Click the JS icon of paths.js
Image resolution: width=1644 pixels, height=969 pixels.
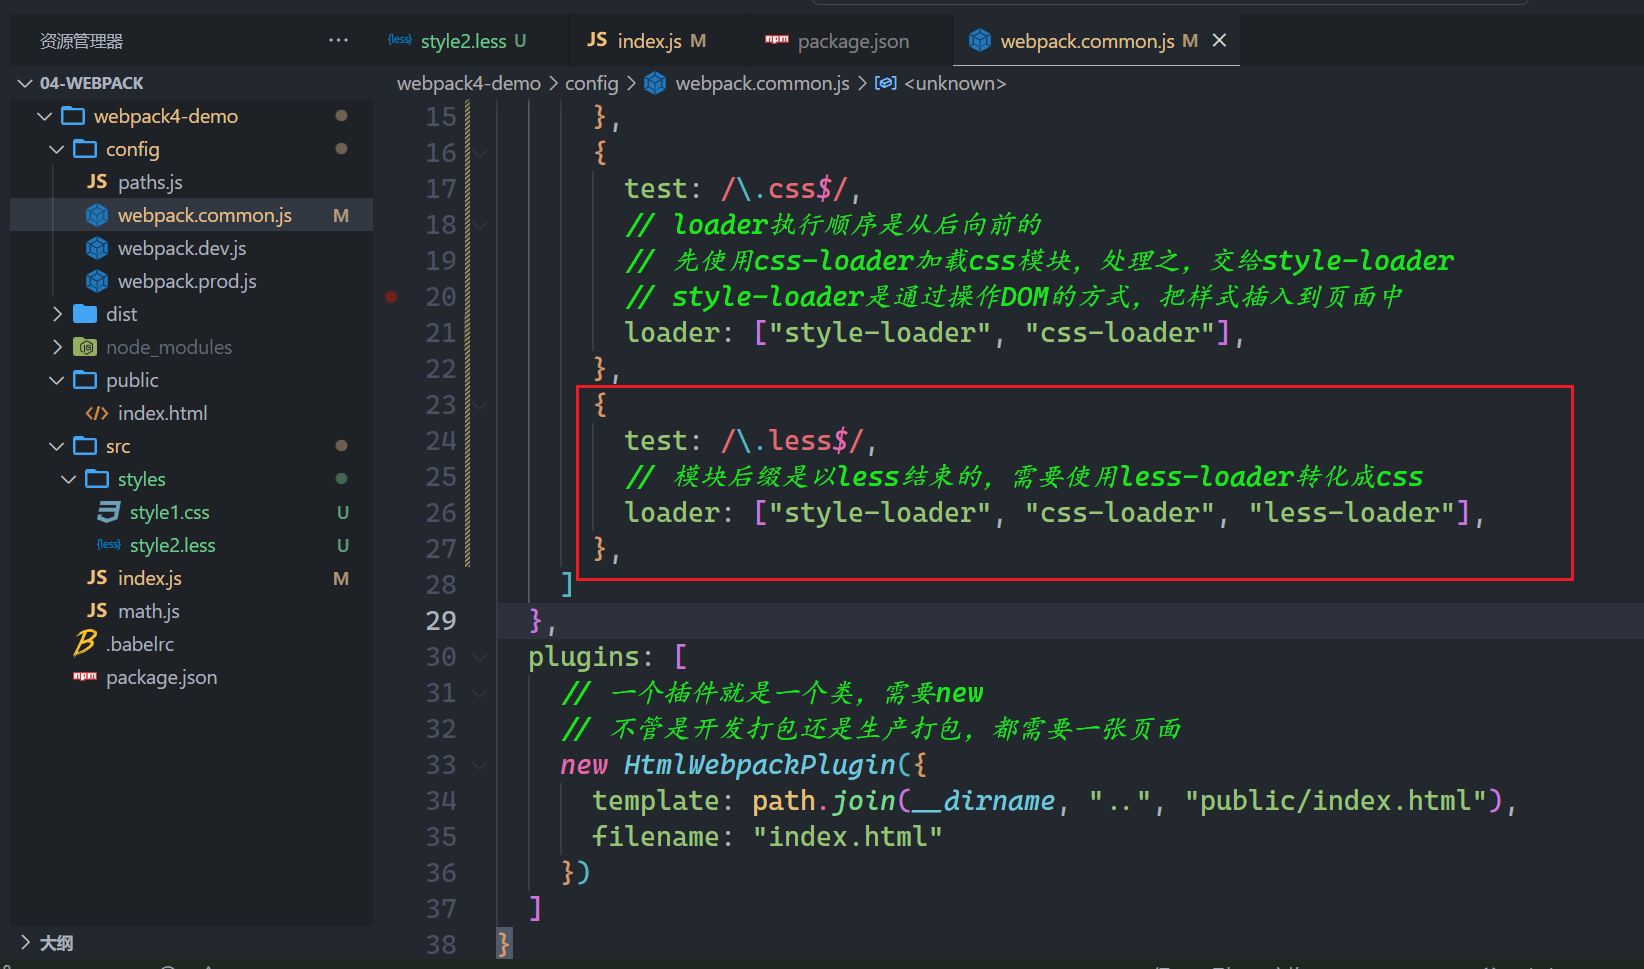click(97, 182)
